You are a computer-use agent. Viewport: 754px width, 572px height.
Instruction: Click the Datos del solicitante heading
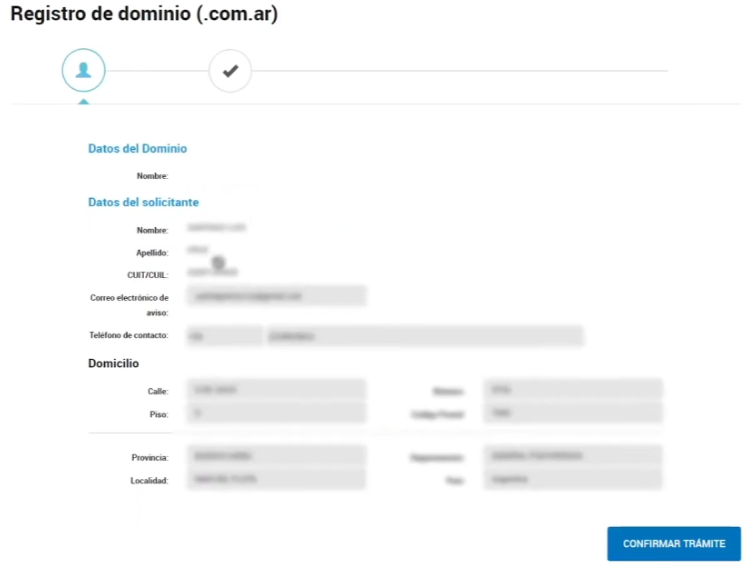[143, 202]
